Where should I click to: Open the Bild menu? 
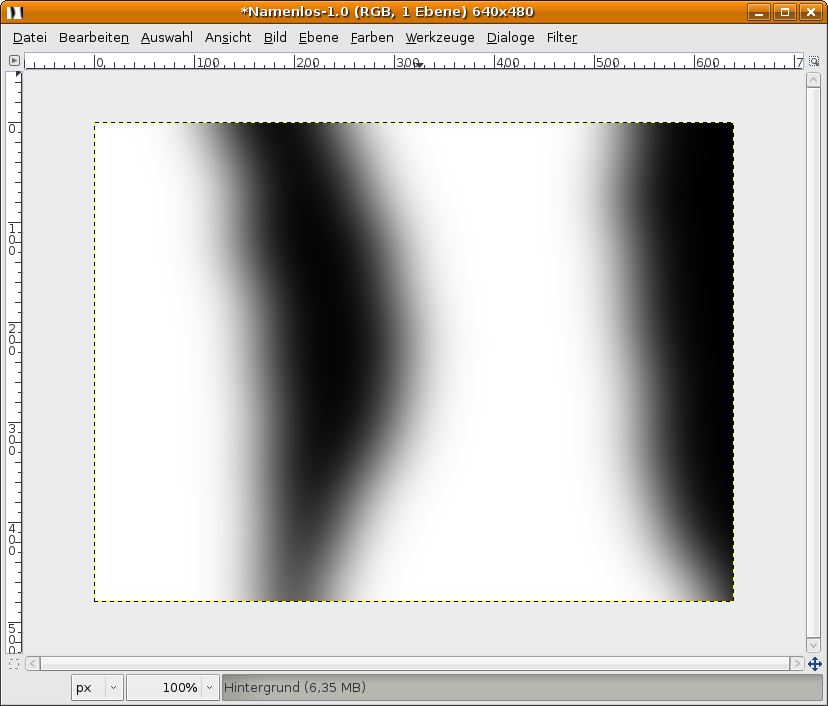click(x=275, y=37)
